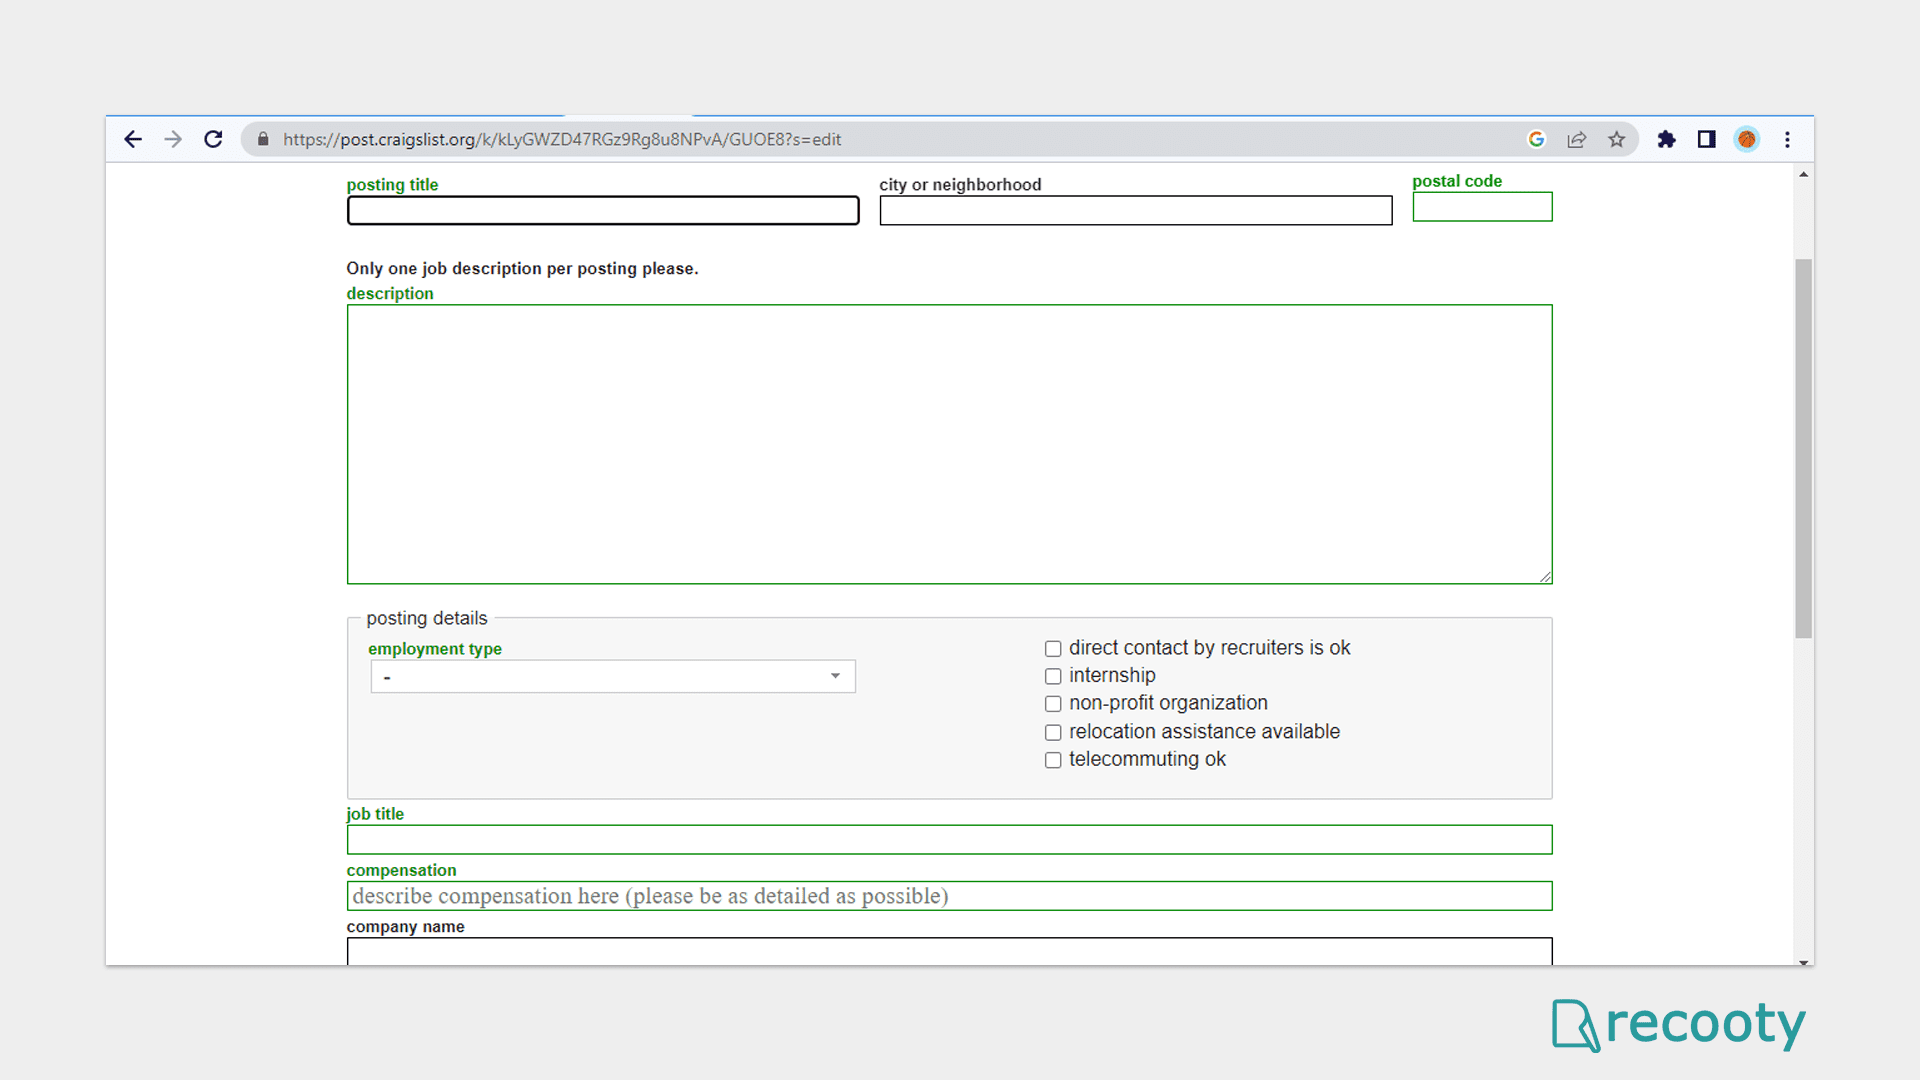Enable telecommuting ok checkbox

1053,760
